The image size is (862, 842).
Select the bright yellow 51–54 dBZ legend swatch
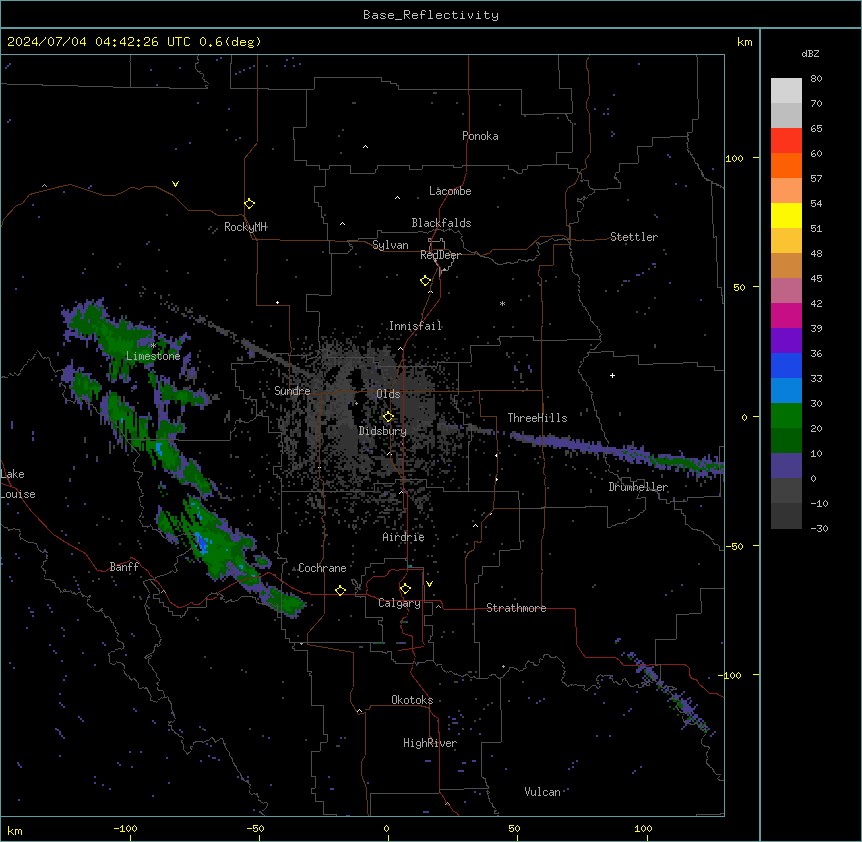(786, 215)
